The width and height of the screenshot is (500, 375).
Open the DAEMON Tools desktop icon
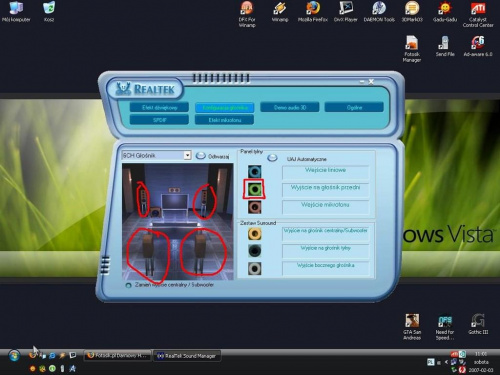(x=379, y=12)
